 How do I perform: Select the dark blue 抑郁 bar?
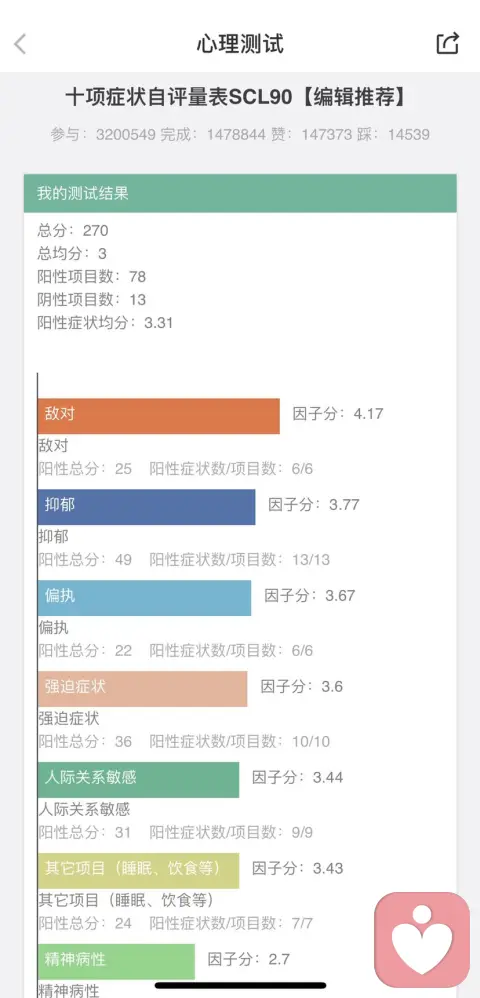pos(146,507)
